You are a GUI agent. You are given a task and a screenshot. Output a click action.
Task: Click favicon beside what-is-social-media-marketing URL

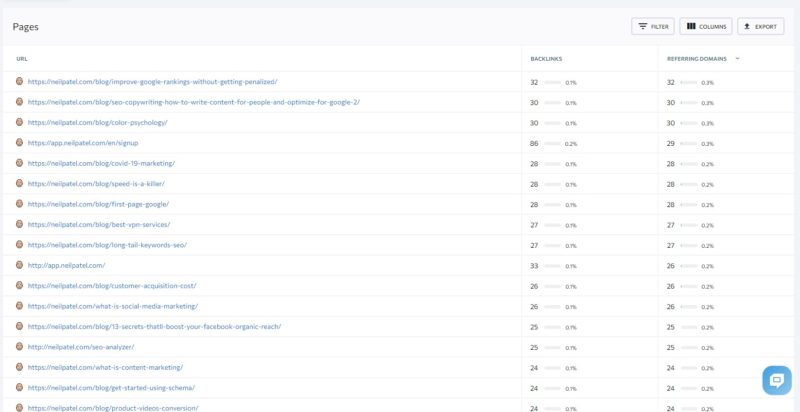tap(19, 305)
